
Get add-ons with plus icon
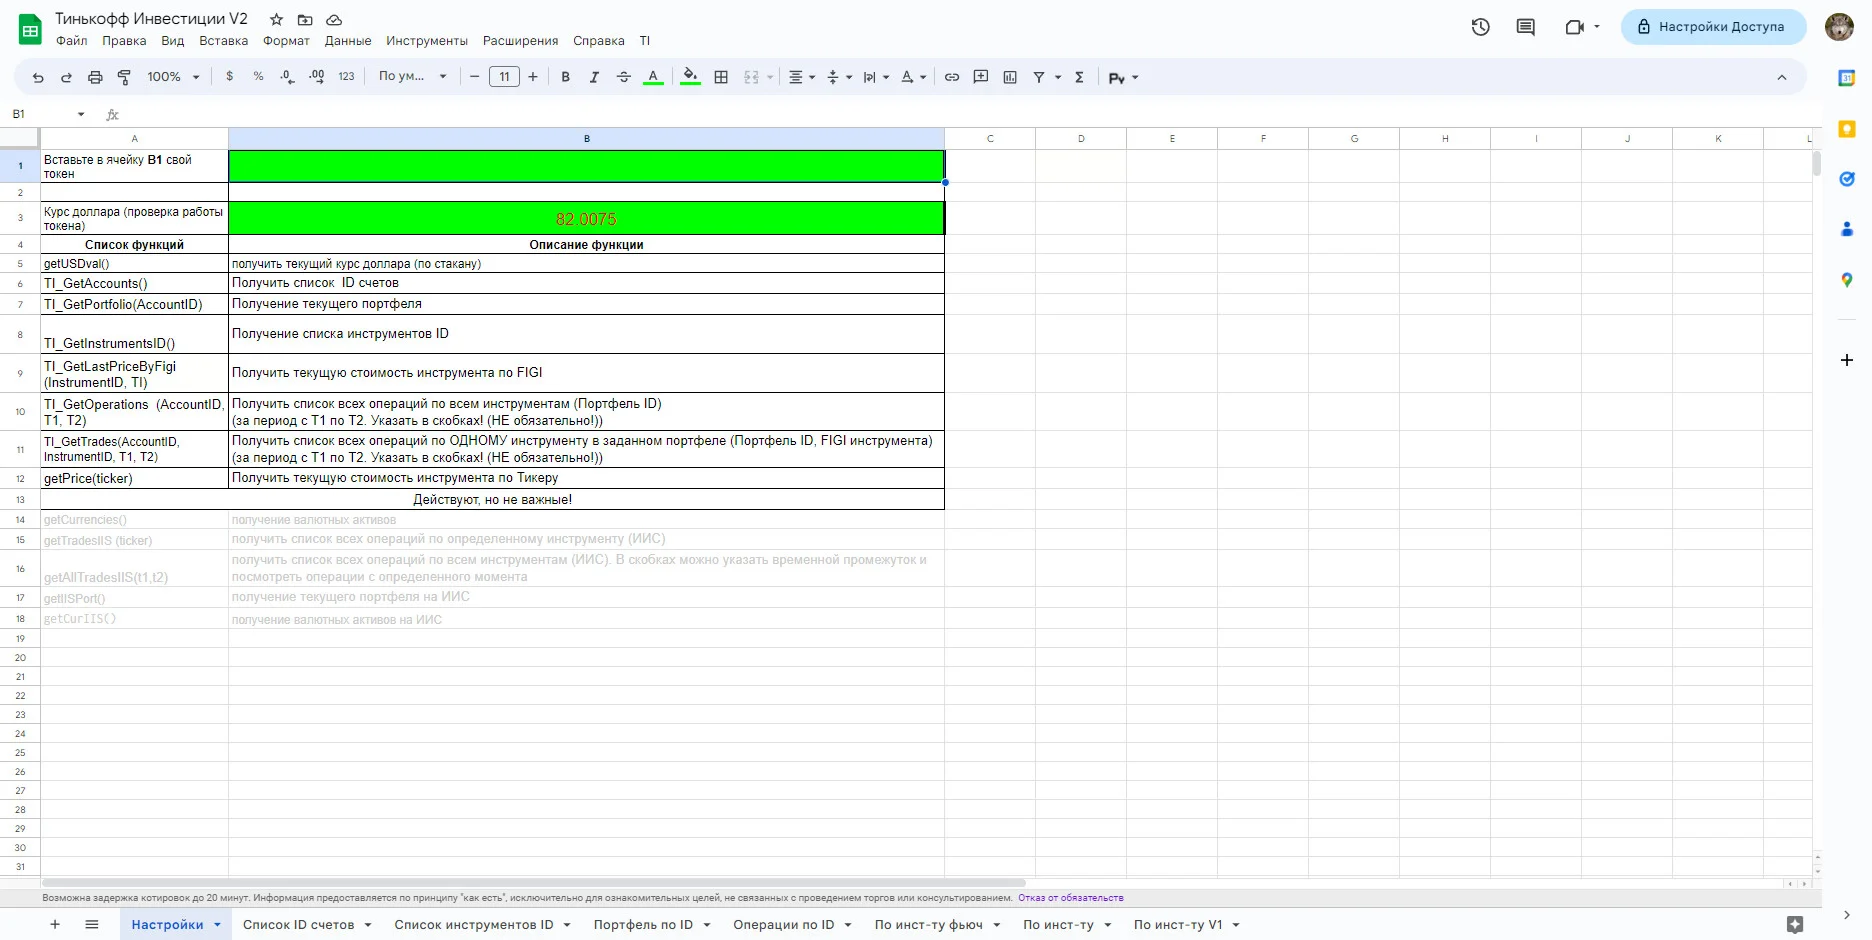(1847, 360)
